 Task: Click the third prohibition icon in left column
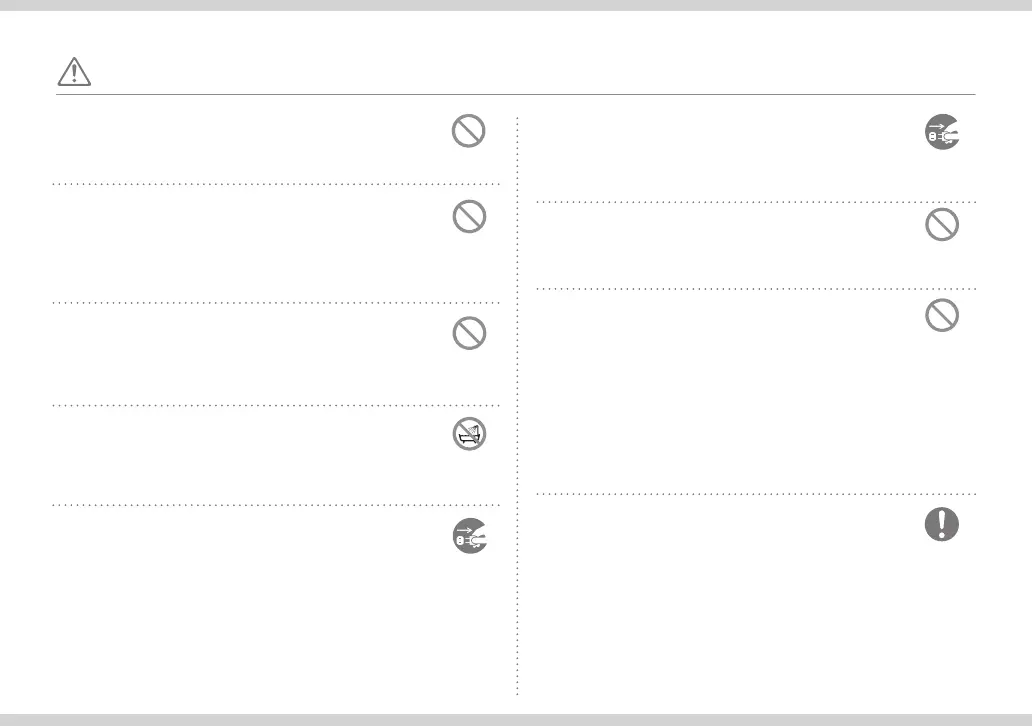(x=469, y=333)
